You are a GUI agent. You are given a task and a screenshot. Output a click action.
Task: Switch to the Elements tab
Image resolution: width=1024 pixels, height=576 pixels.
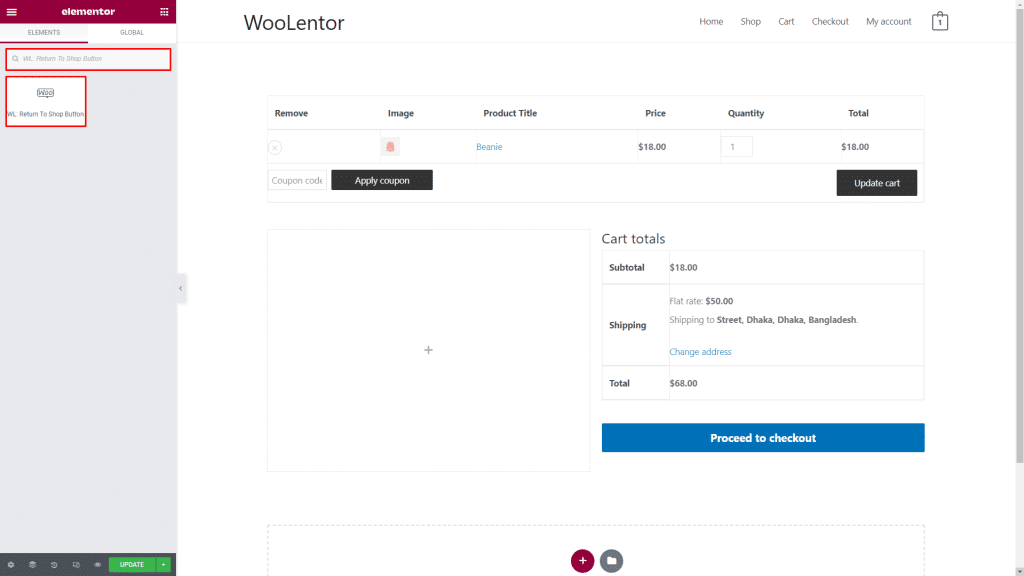point(44,33)
